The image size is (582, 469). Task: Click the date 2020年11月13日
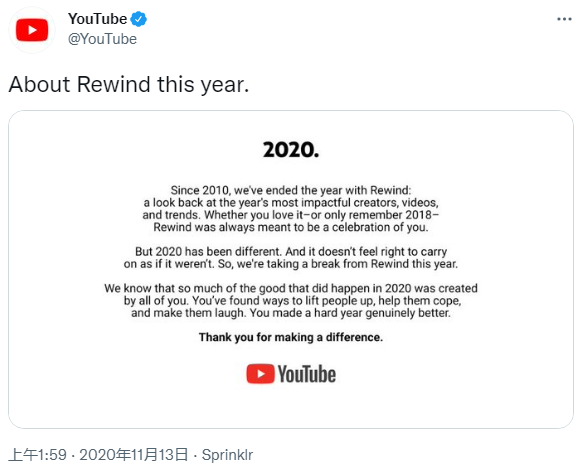[x=134, y=455]
